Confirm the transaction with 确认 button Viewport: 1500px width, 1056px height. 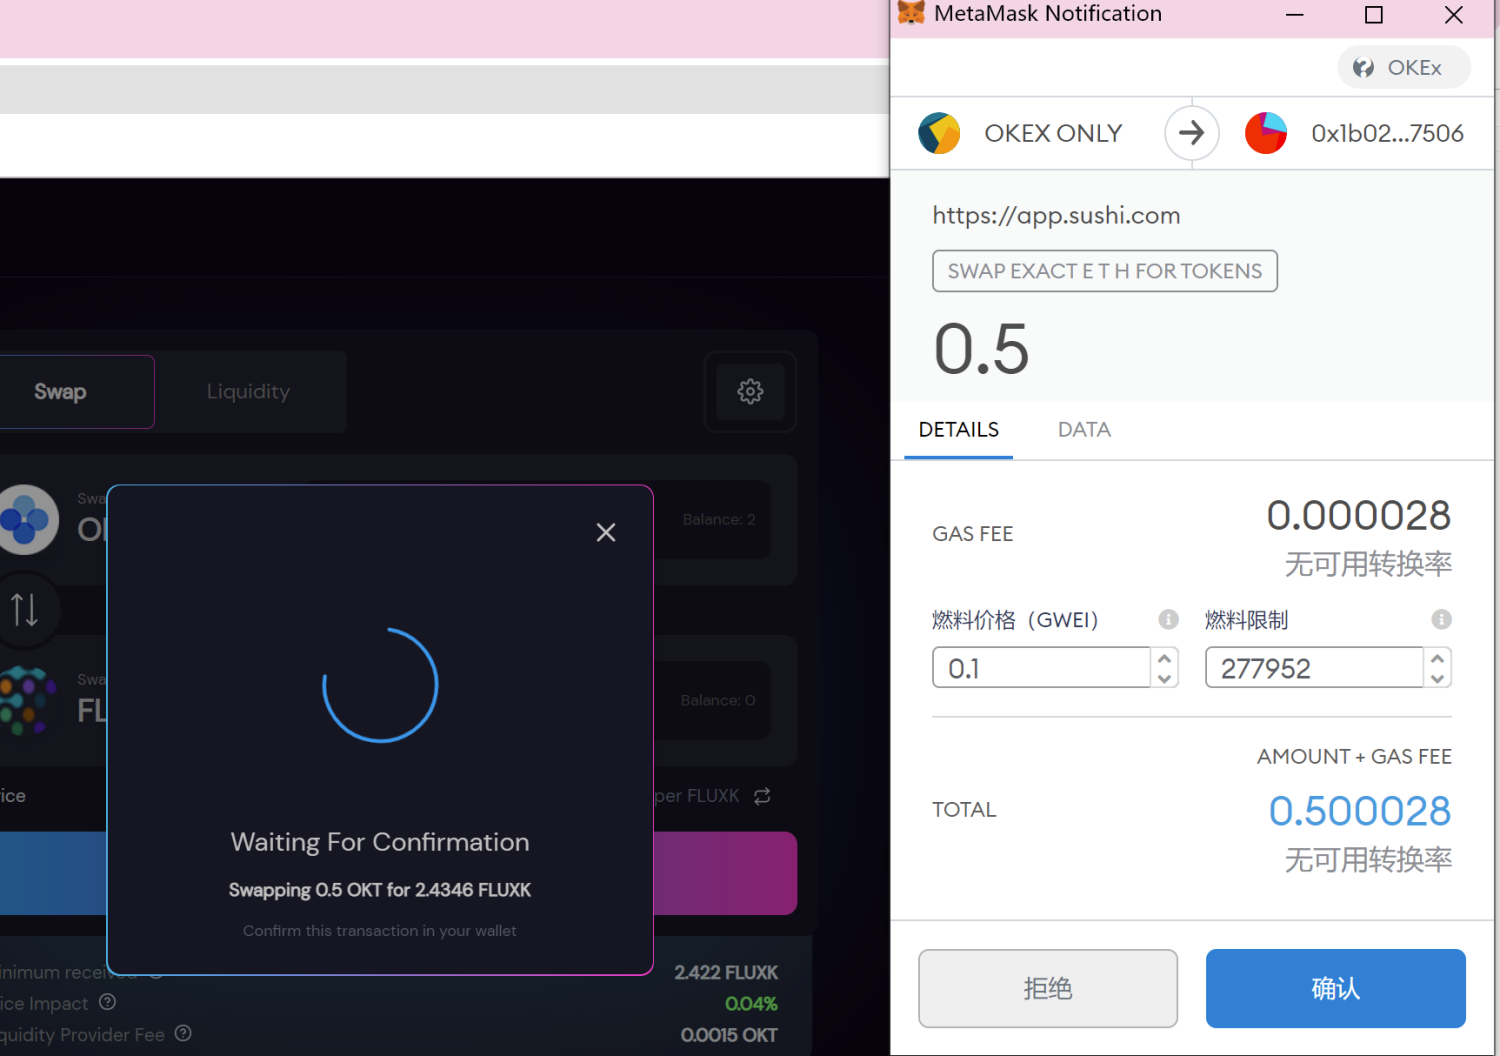1336,988
